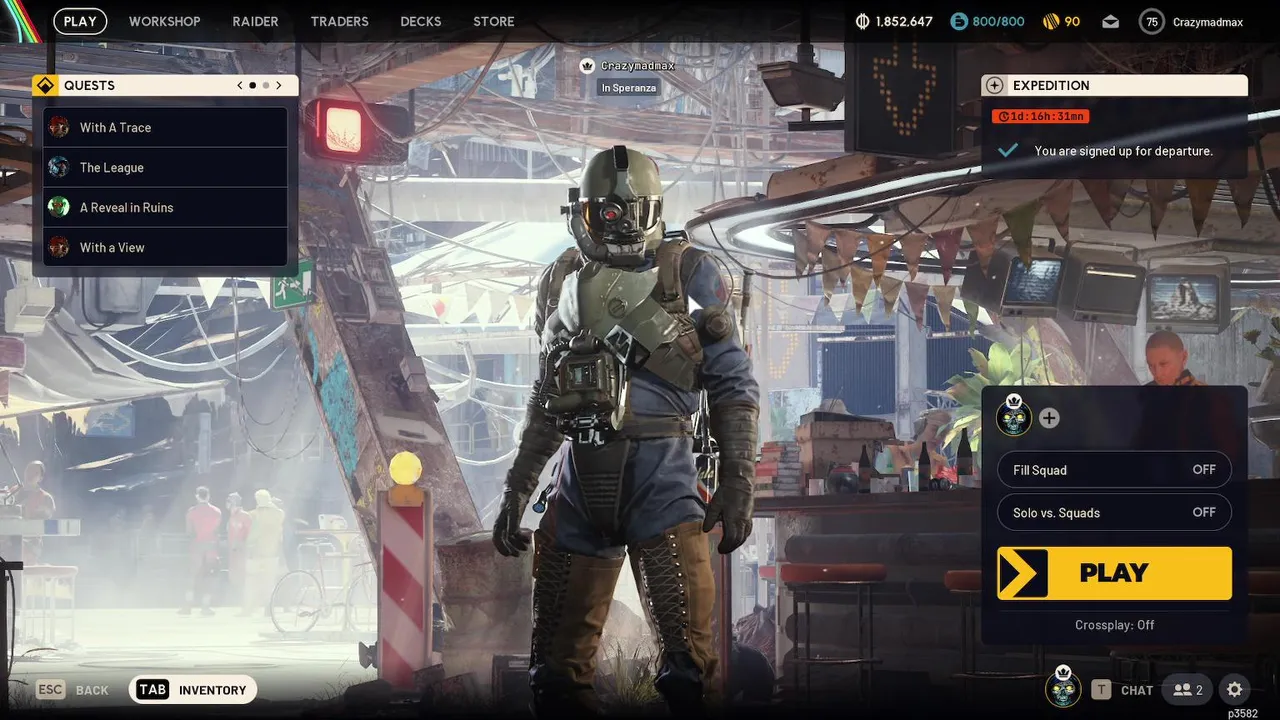Screen dimensions: 1280x720
Task: Open the Play tab
Action: 80,21
